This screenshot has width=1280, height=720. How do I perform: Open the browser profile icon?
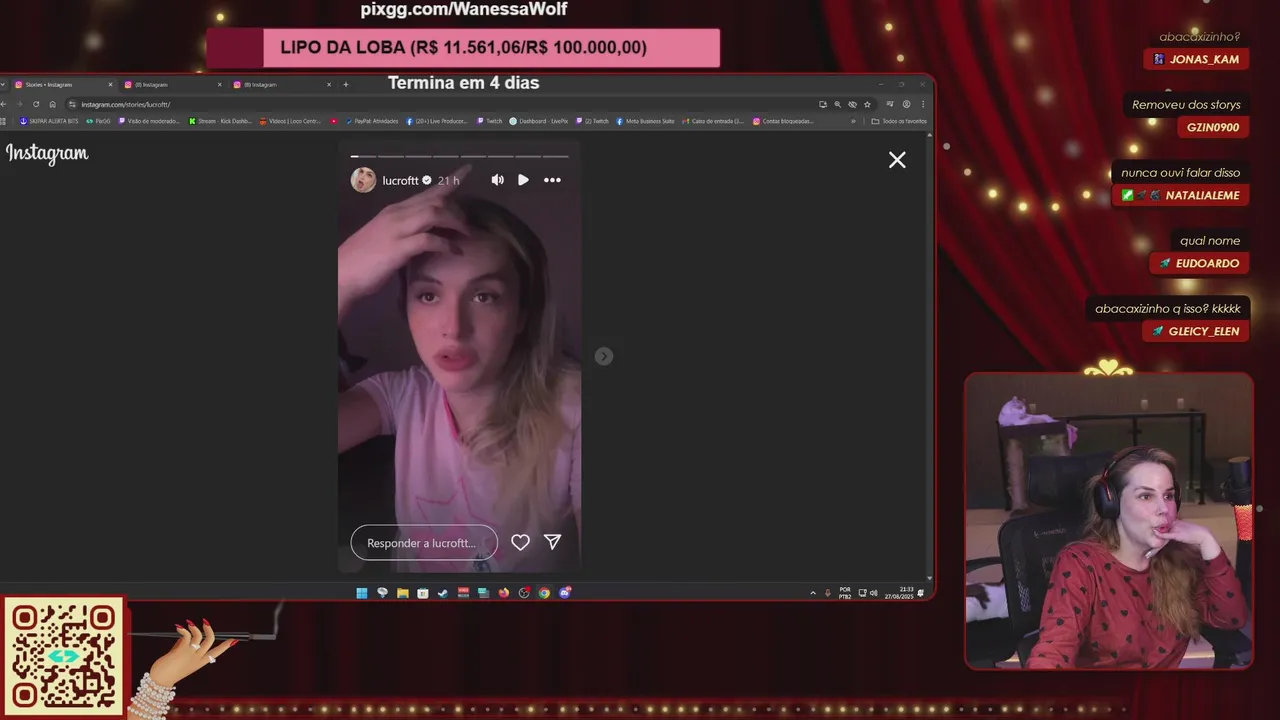point(906,104)
